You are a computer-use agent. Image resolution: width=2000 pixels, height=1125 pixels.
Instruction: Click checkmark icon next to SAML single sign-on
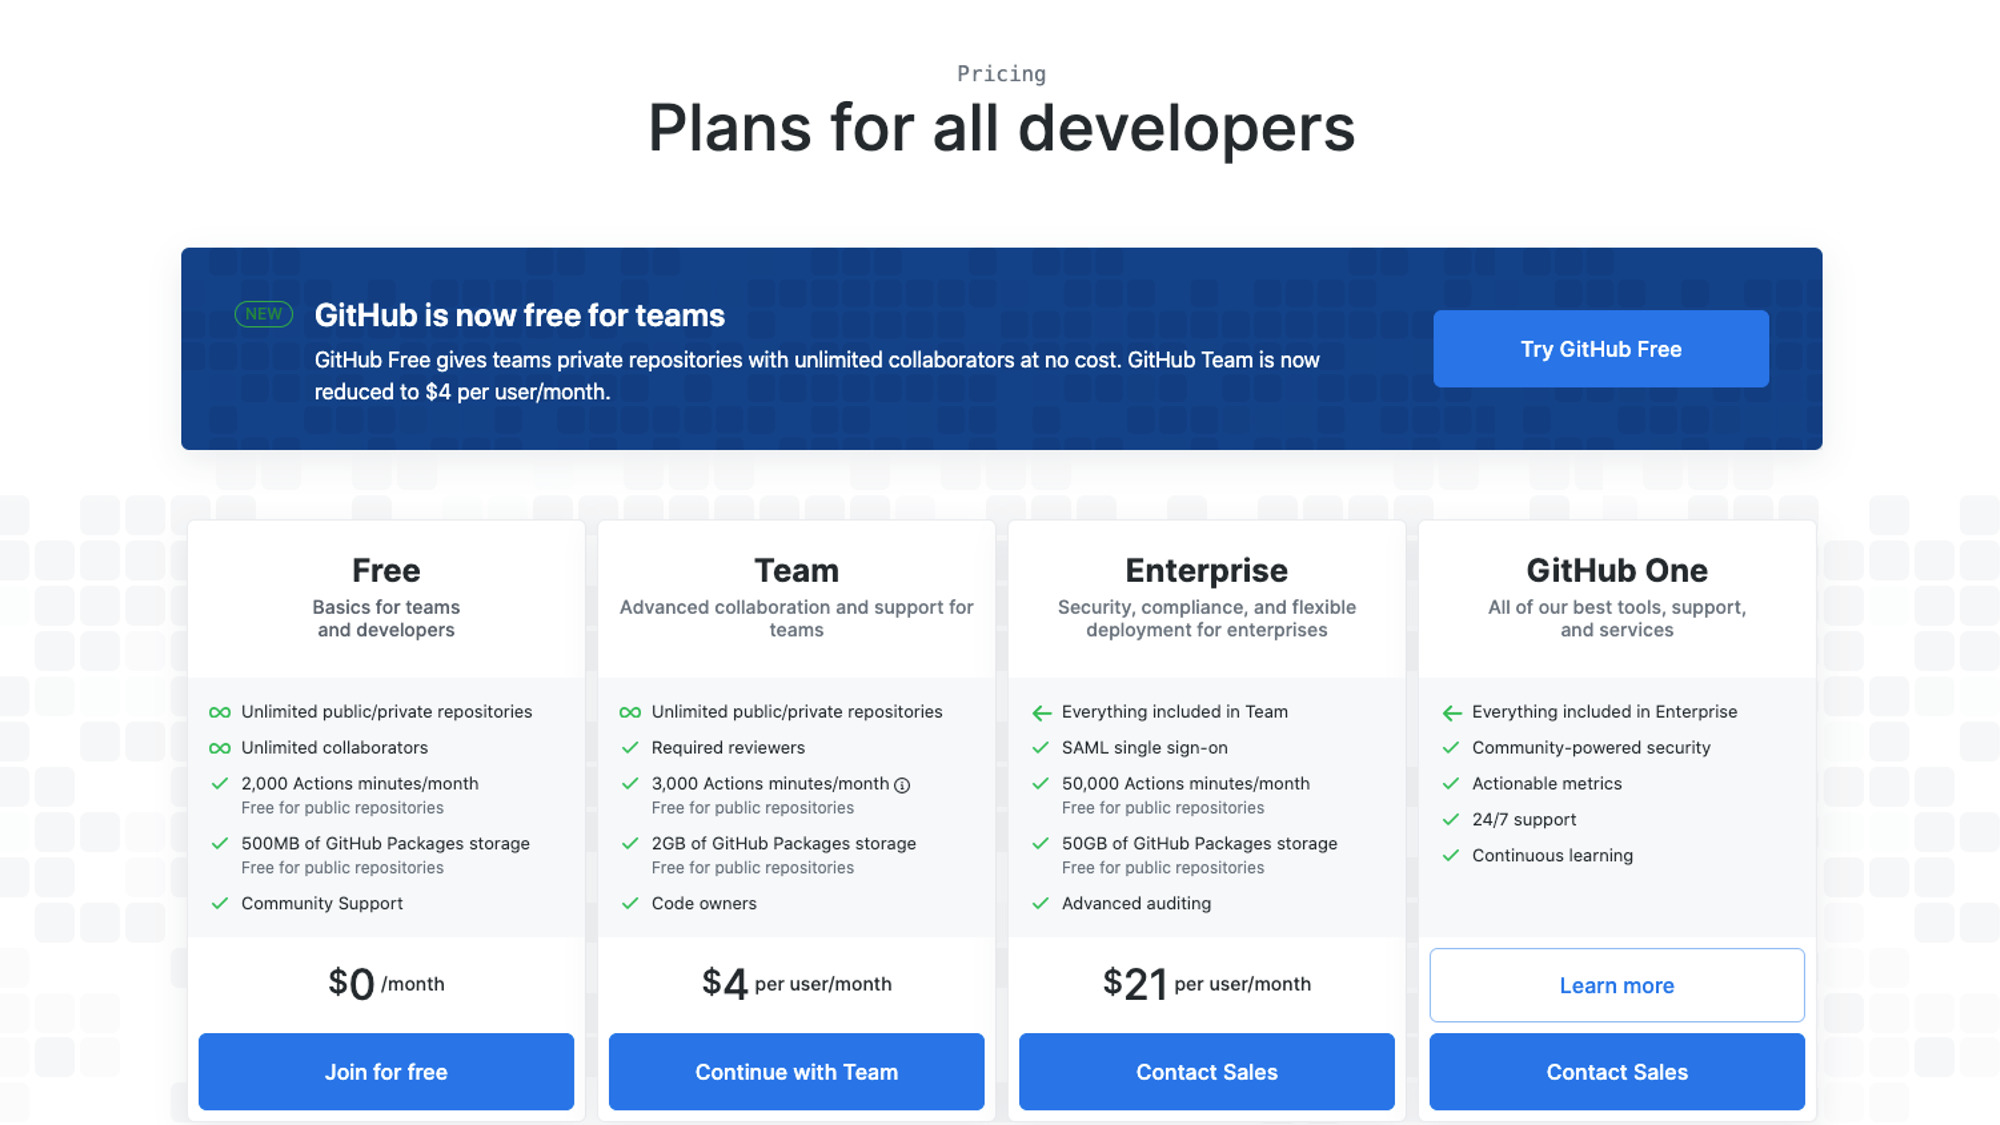1040,748
